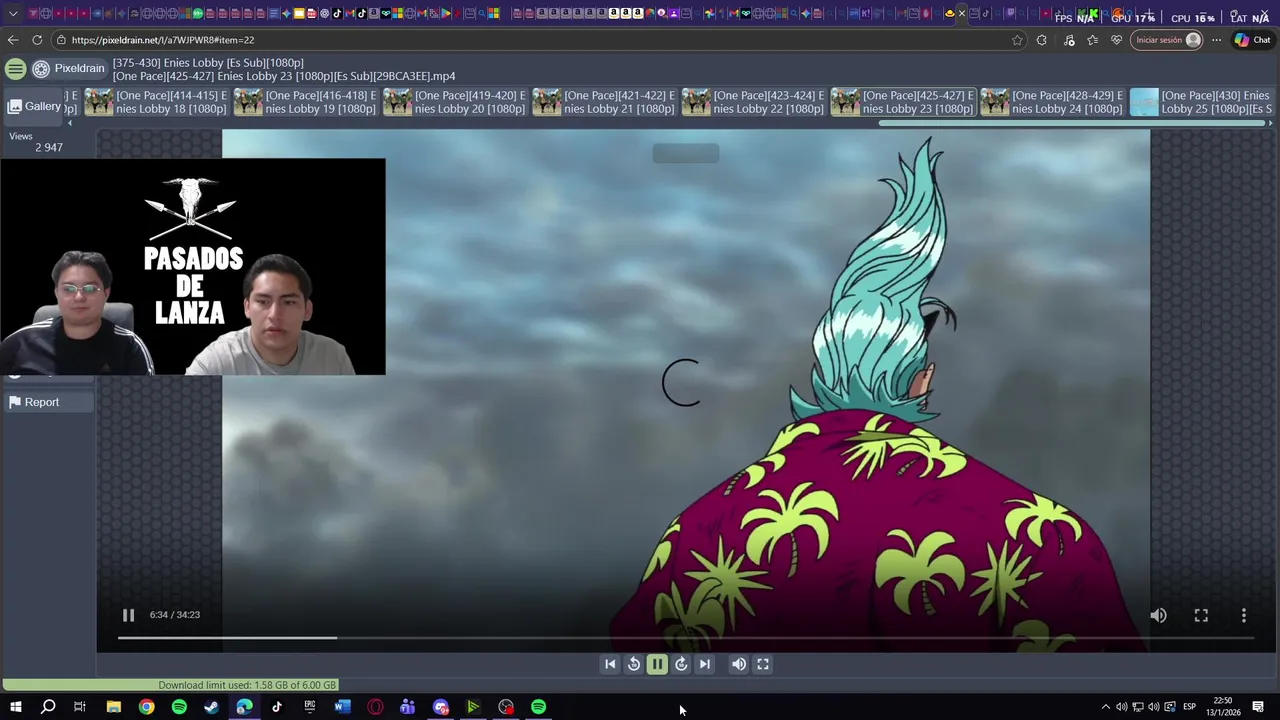Screen dimensions: 1280x720
Task: Open TikTok from the taskbar
Action: (x=277, y=707)
